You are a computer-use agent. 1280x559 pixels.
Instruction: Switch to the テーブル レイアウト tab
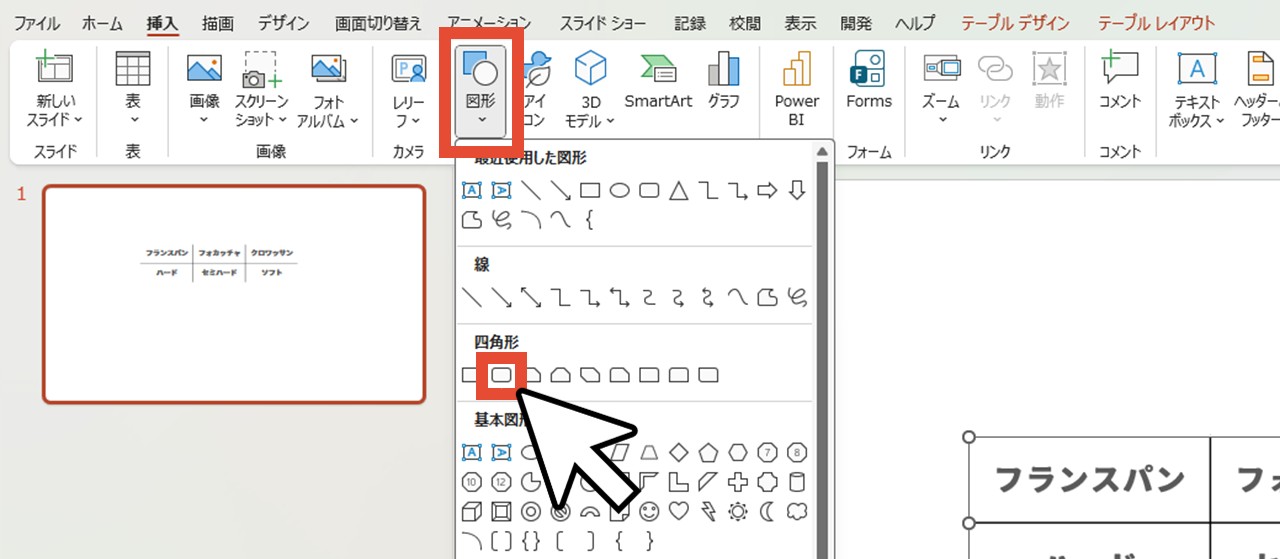tap(1156, 23)
